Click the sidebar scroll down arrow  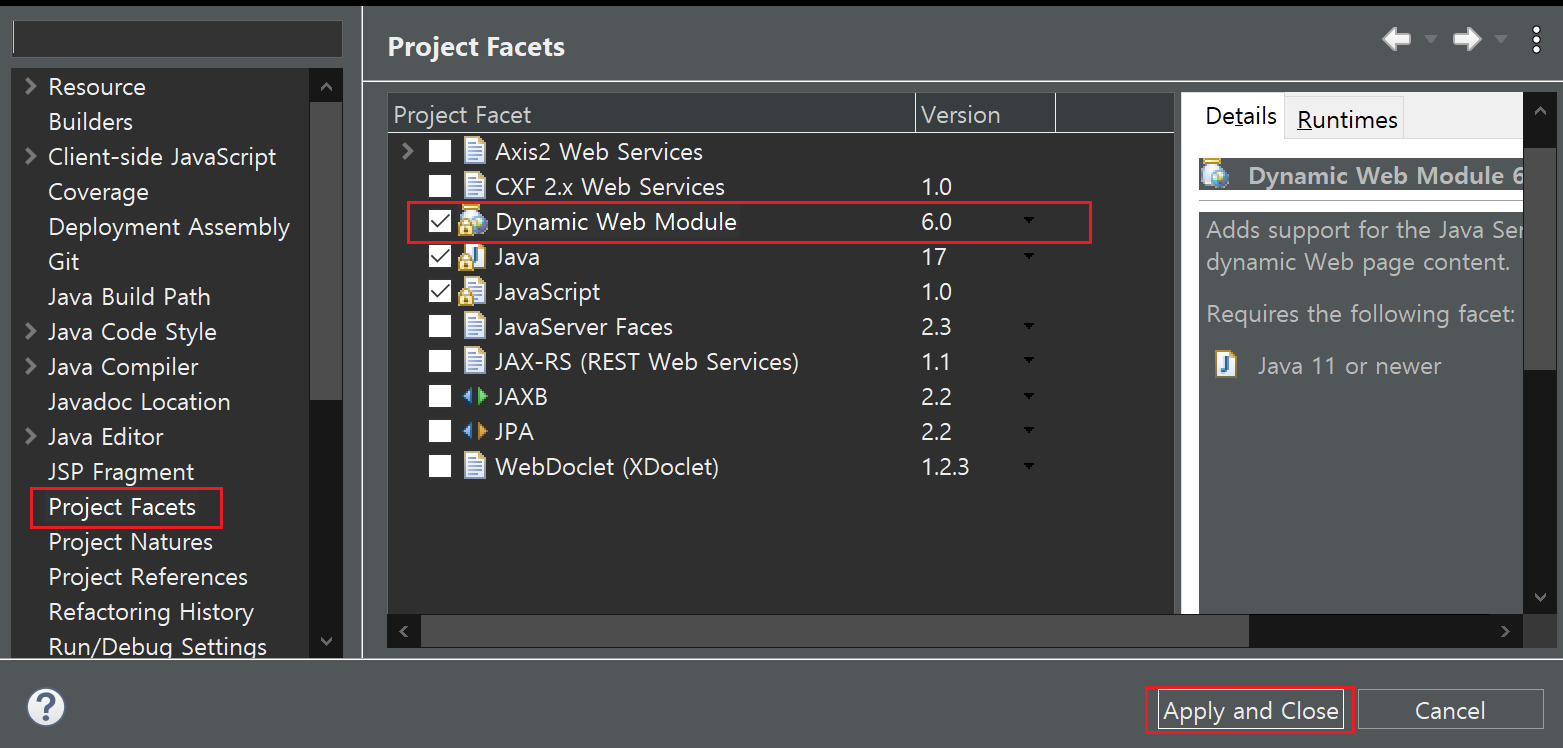[326, 641]
